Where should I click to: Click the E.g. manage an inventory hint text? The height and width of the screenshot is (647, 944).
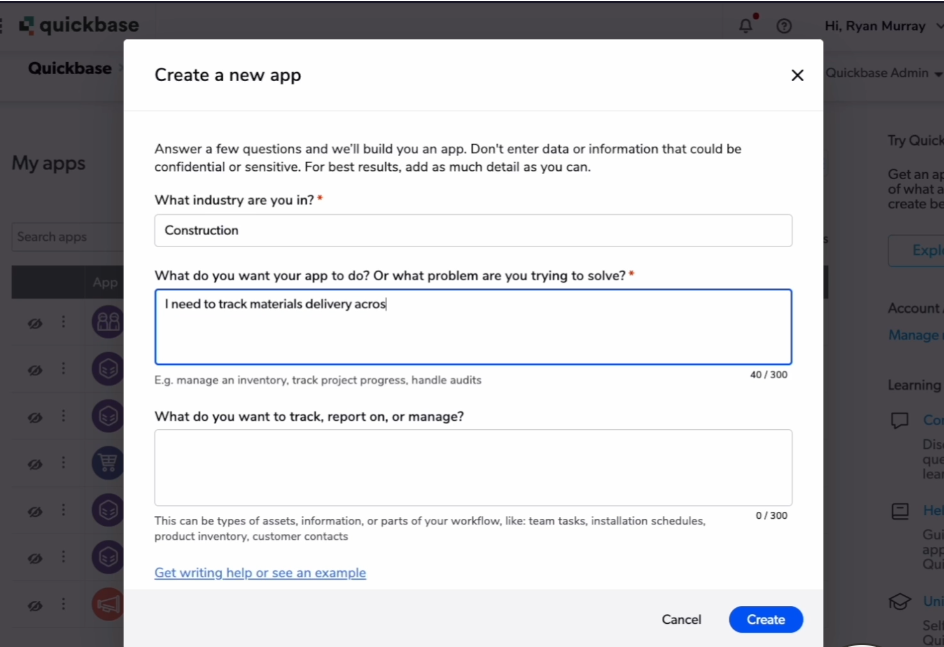click(318, 380)
